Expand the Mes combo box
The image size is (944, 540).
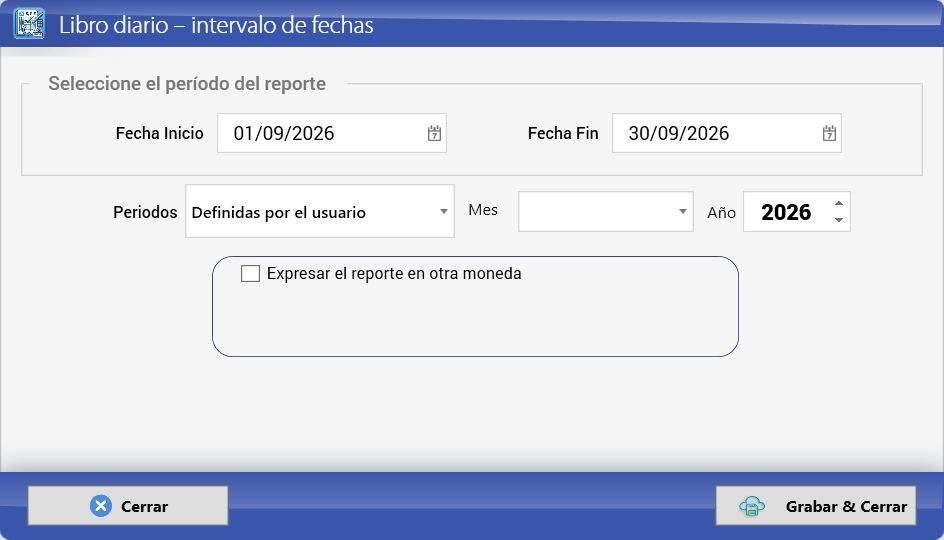[682, 211]
